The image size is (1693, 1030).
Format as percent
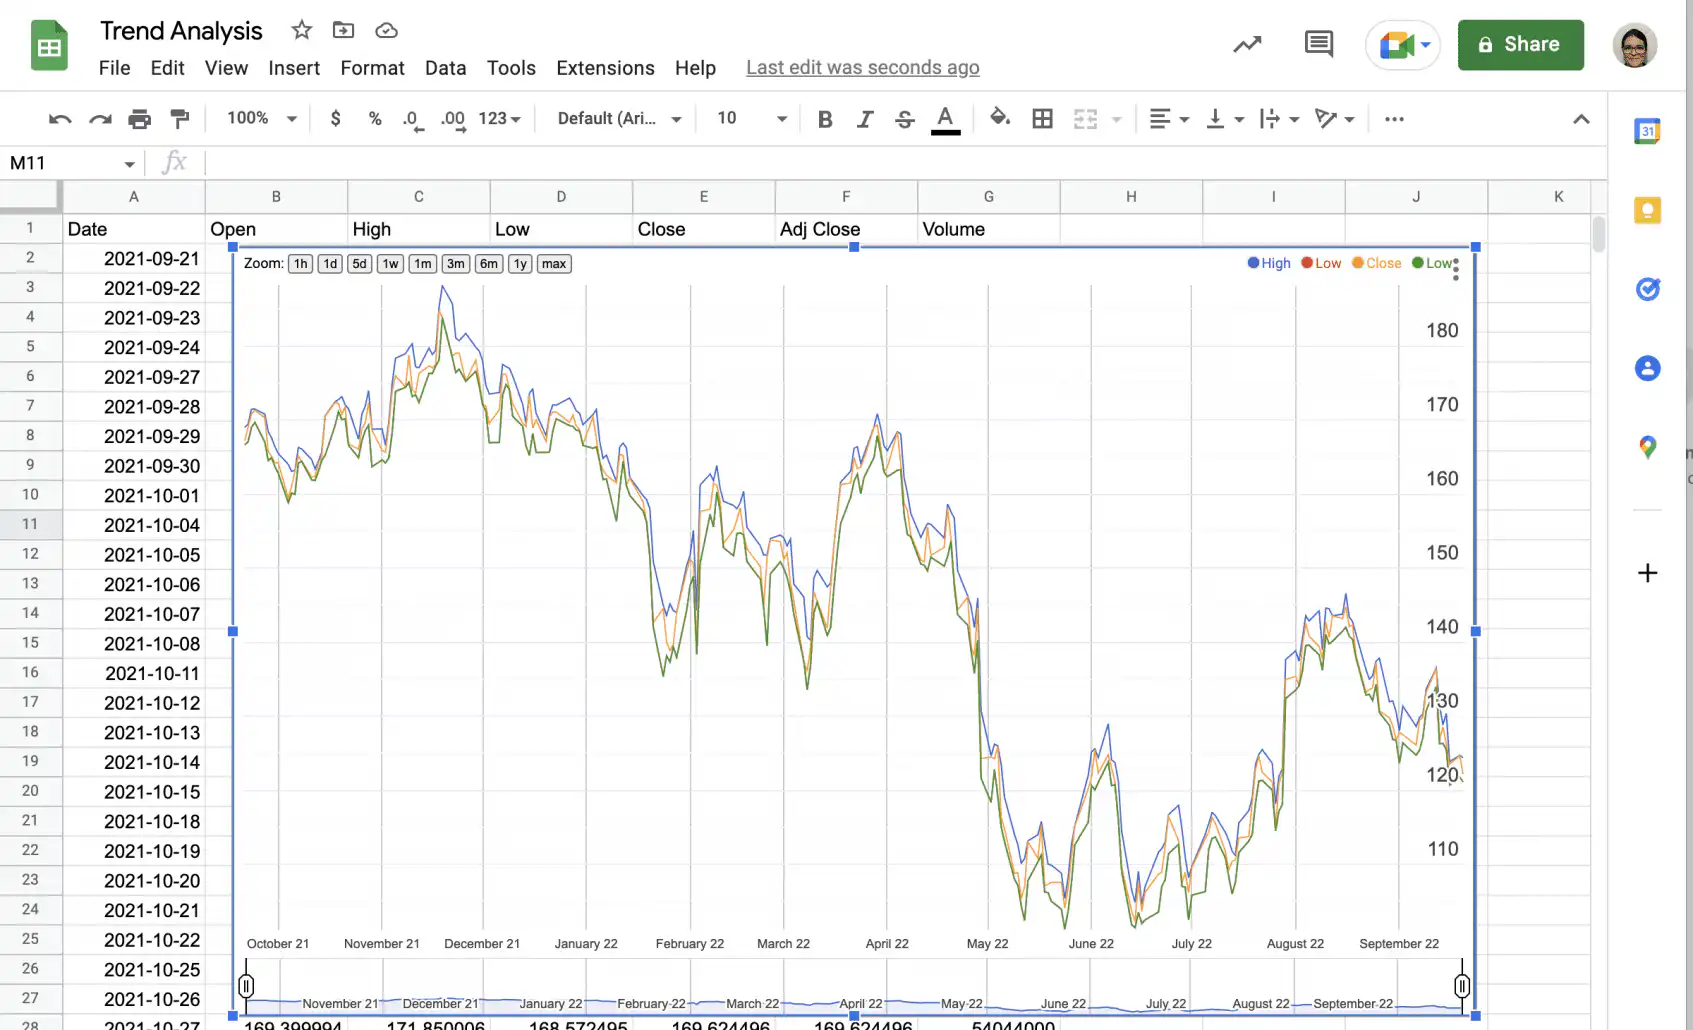pyautogui.click(x=375, y=118)
